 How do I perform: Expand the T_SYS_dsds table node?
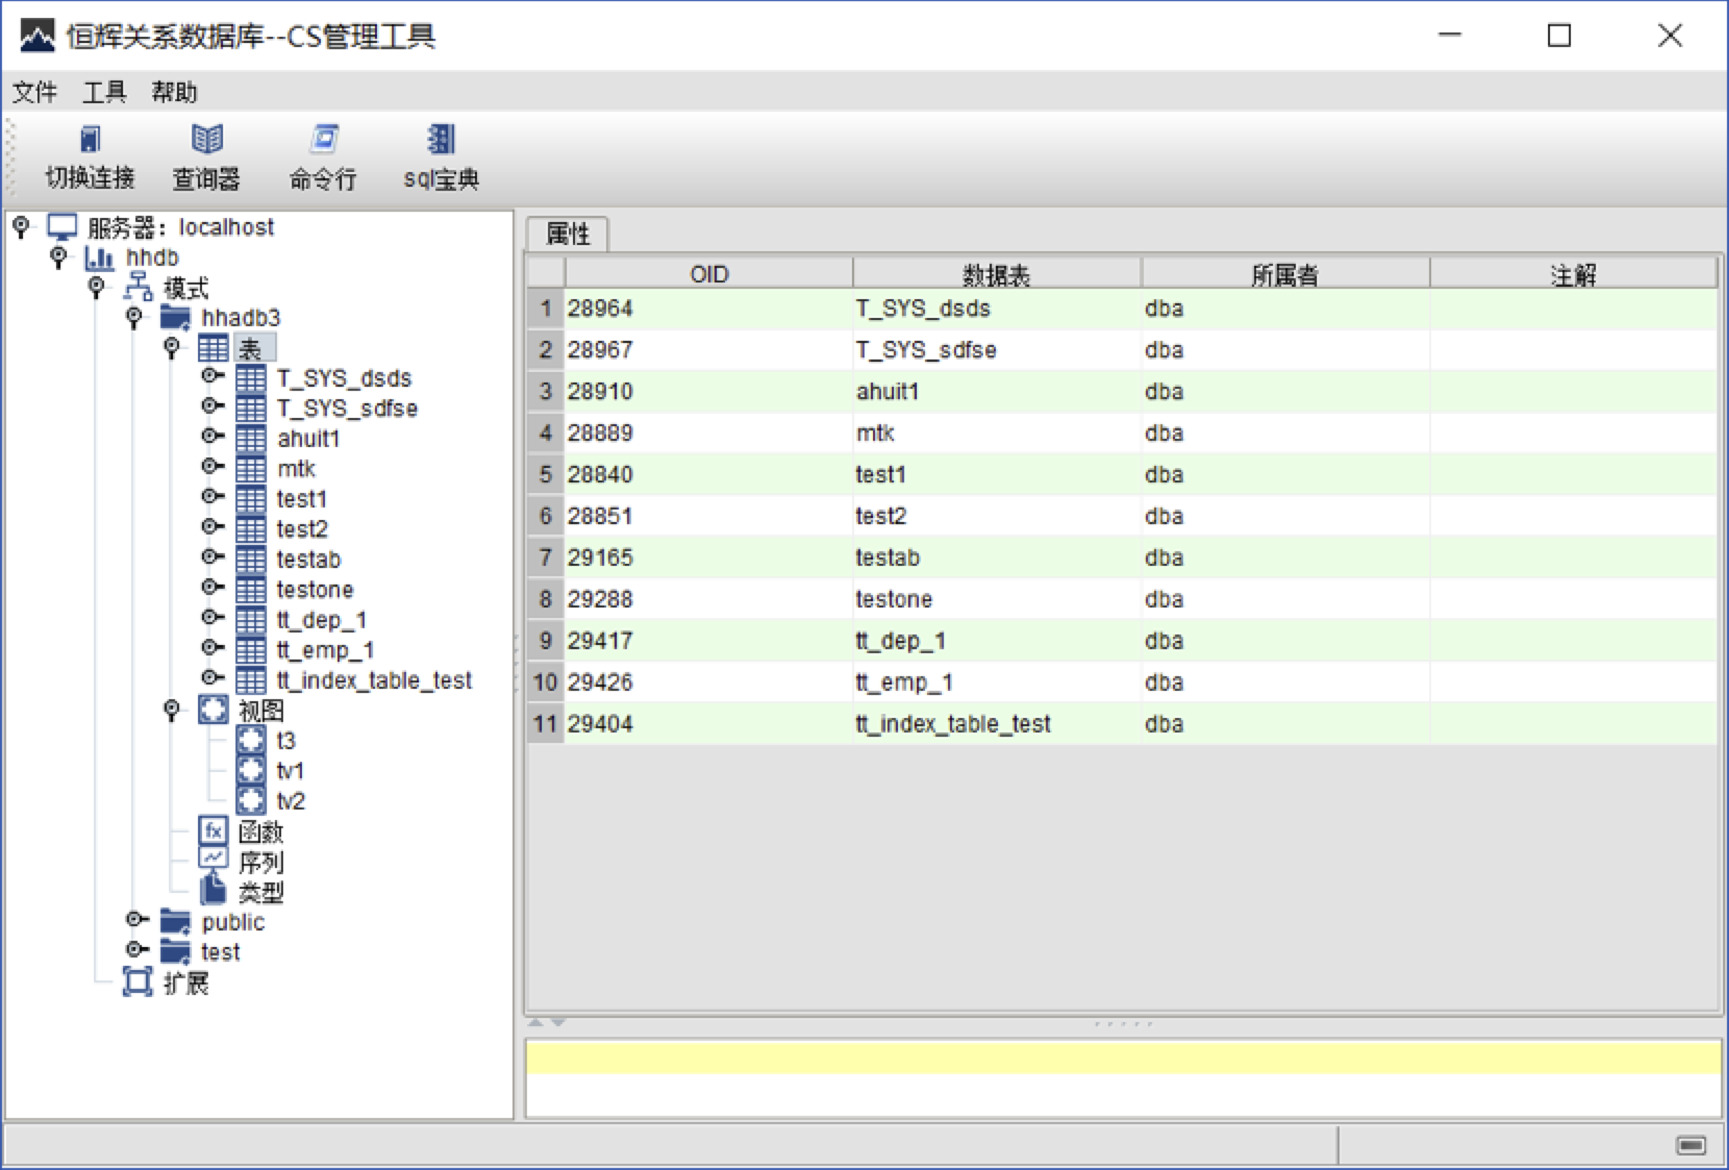click(211, 377)
